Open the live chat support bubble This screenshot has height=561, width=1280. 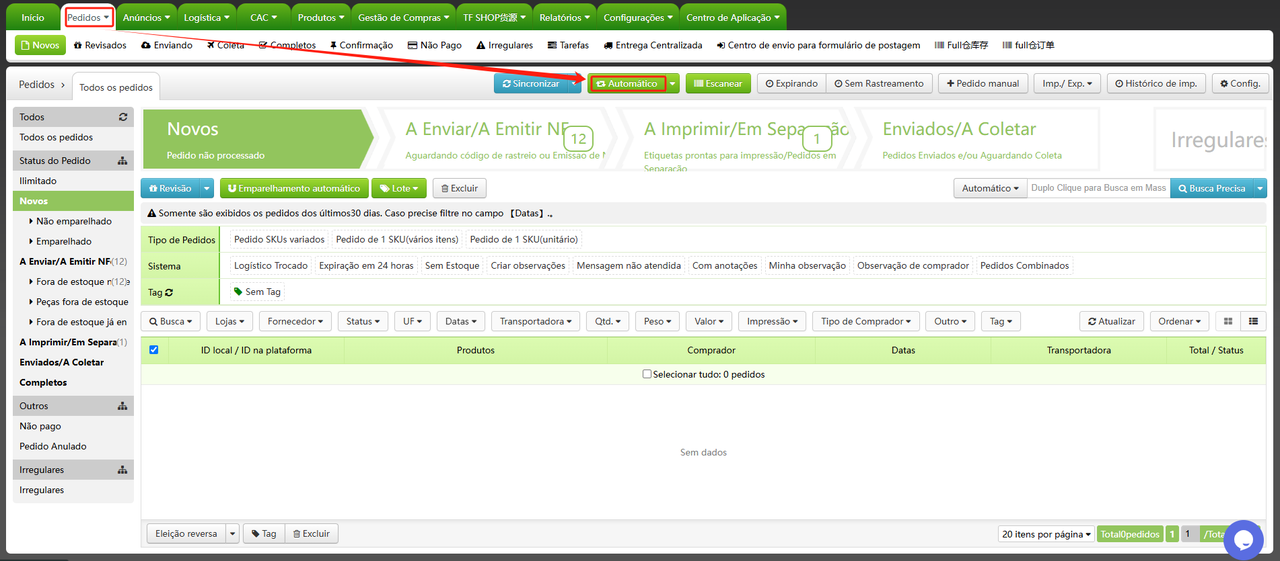[x=1243, y=540]
